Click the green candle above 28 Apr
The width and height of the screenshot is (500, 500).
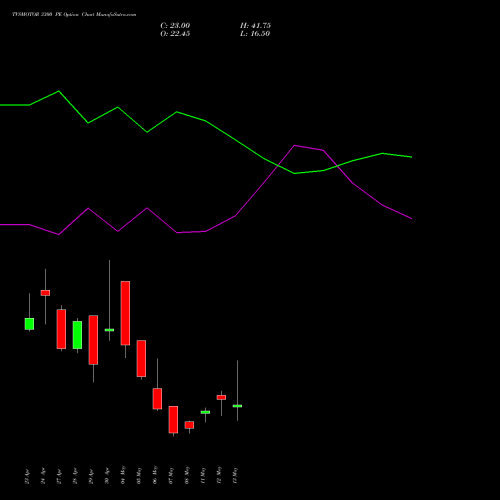coord(77,335)
